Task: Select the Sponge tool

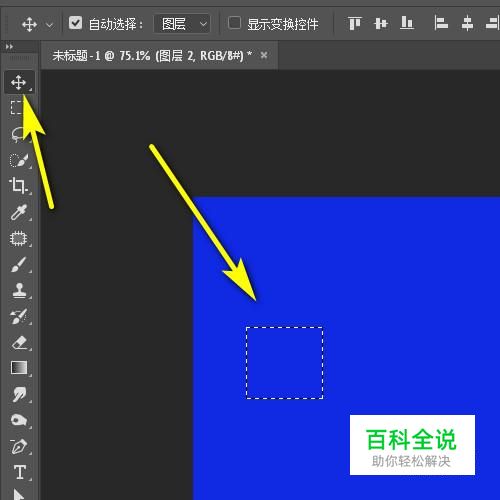Action: pos(19,420)
